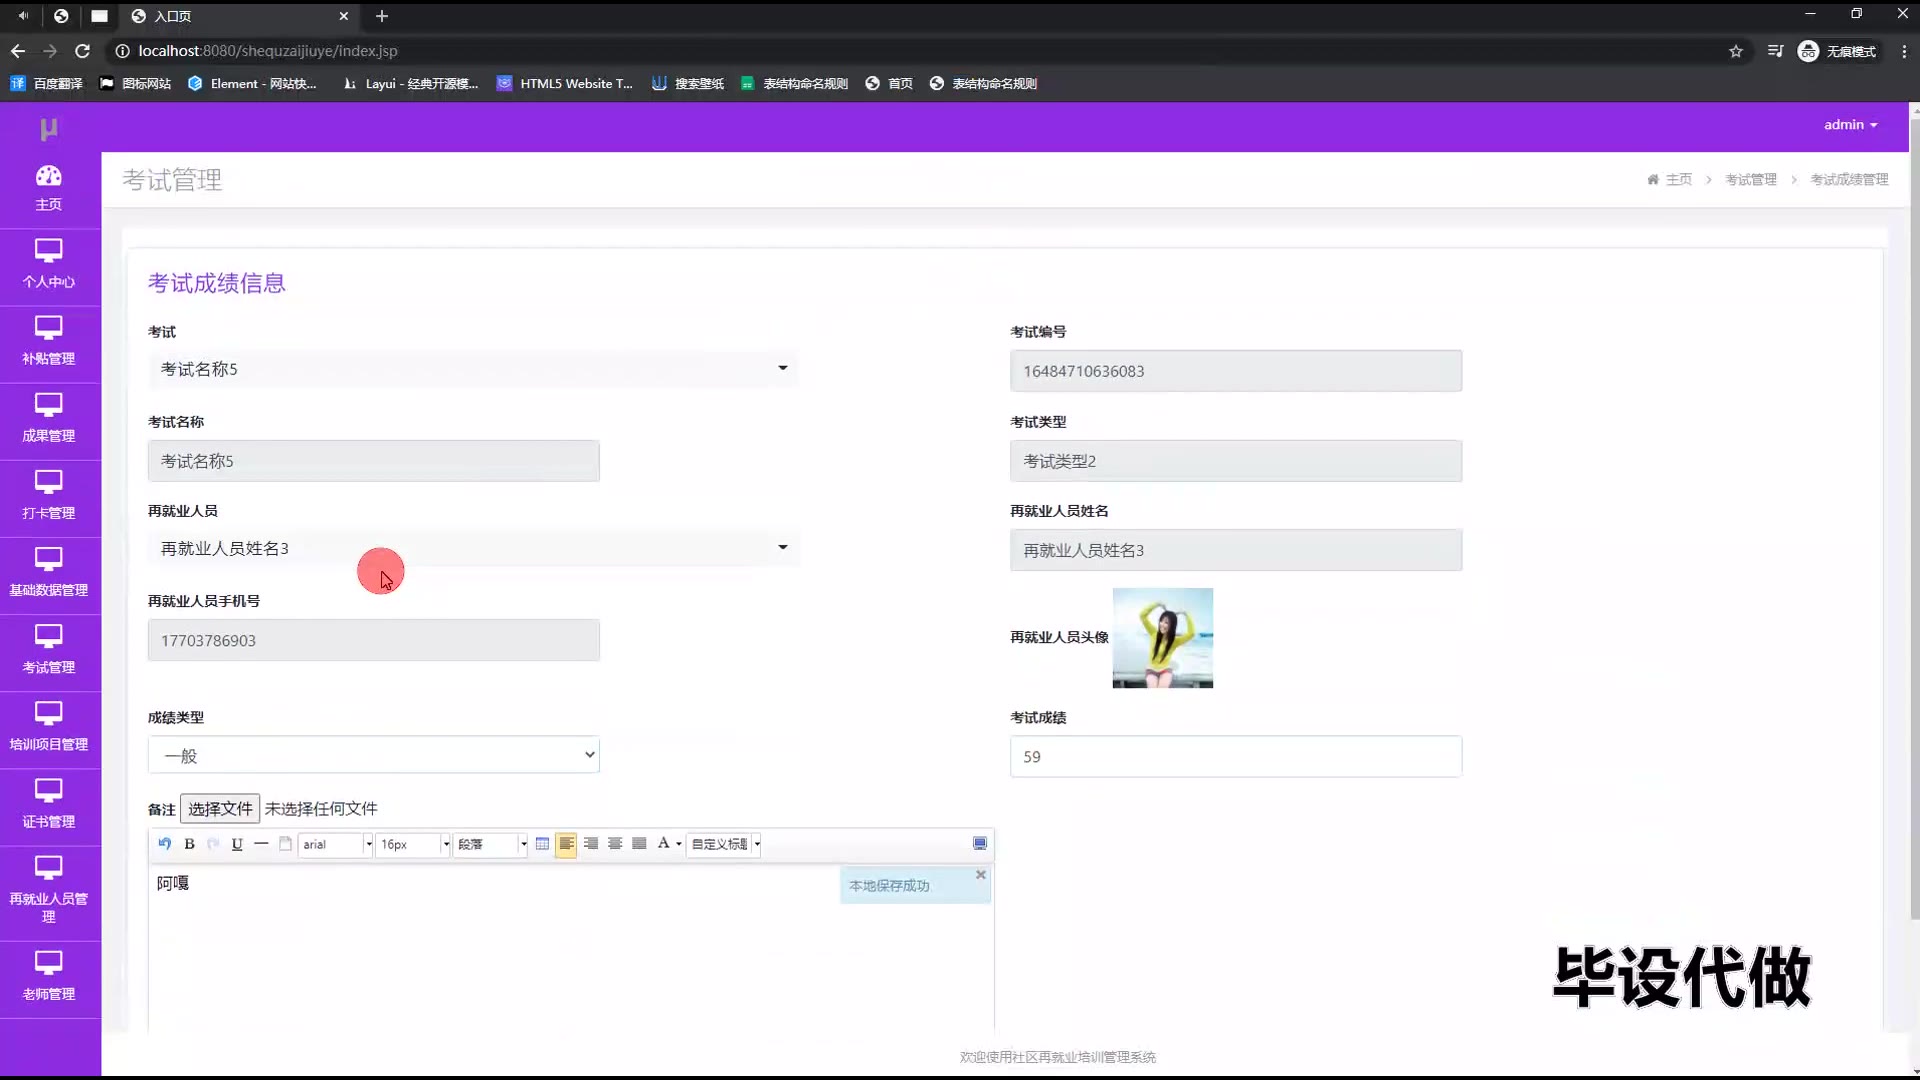Click the undo icon in editor toolbar
This screenshot has height=1080, width=1920.
[164, 844]
